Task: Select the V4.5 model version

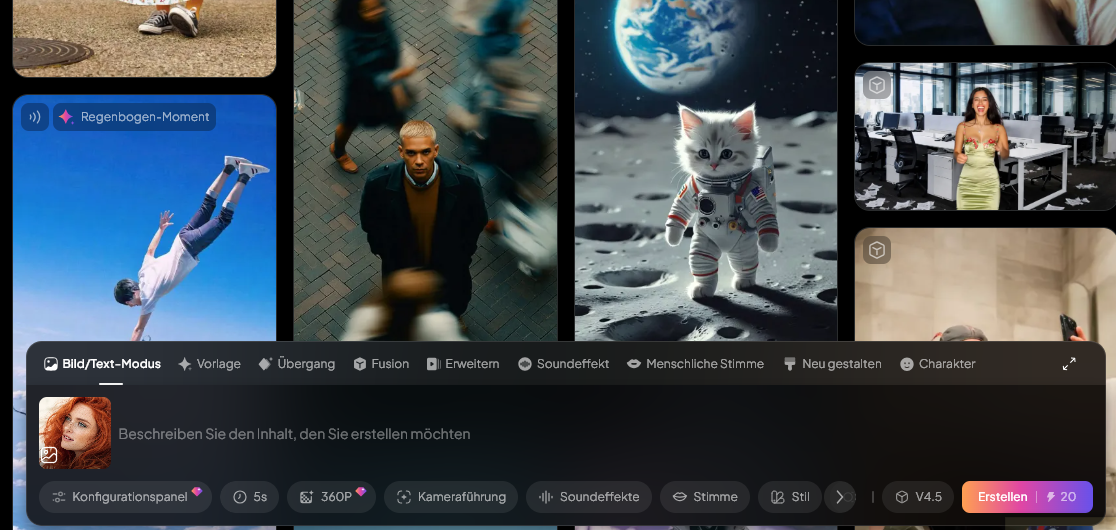Action: pos(918,497)
